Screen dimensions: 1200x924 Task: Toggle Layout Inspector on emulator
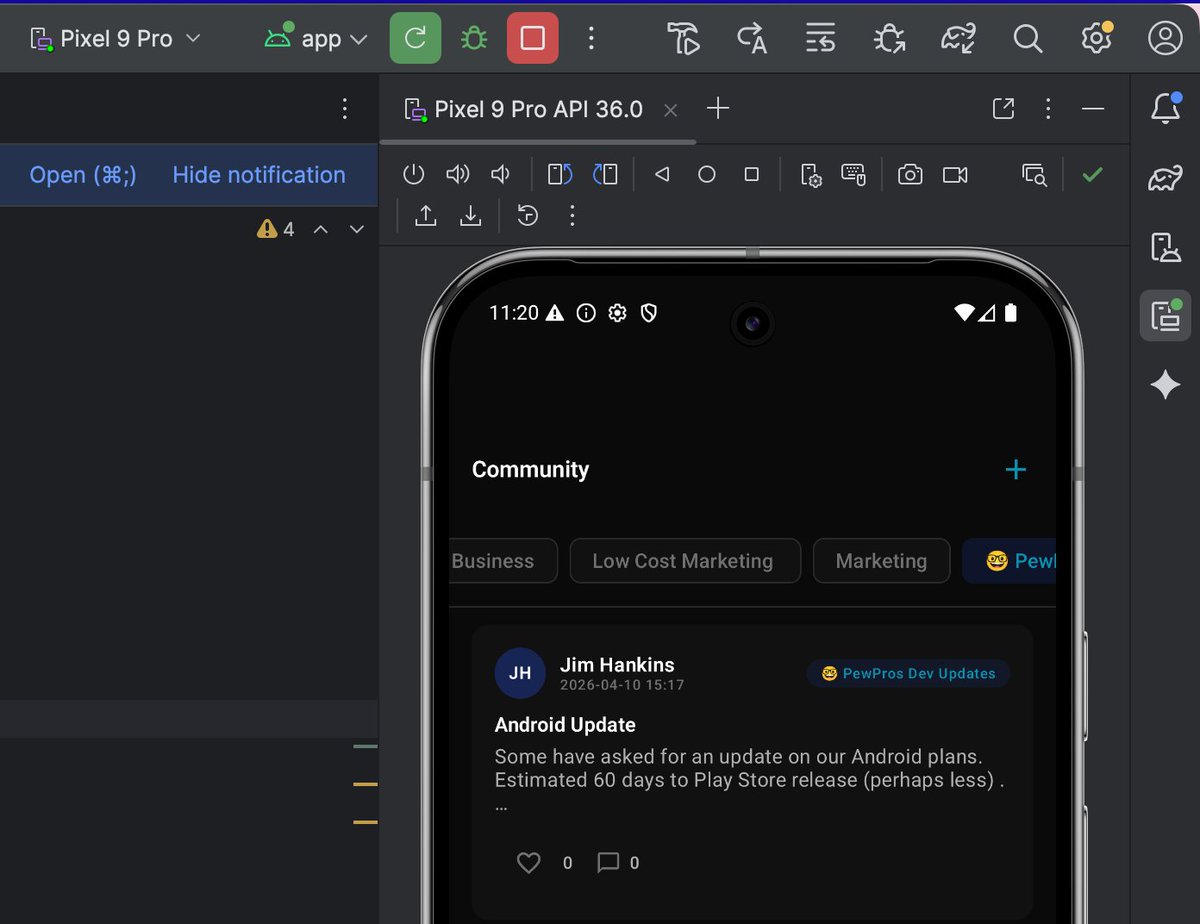[1034, 175]
